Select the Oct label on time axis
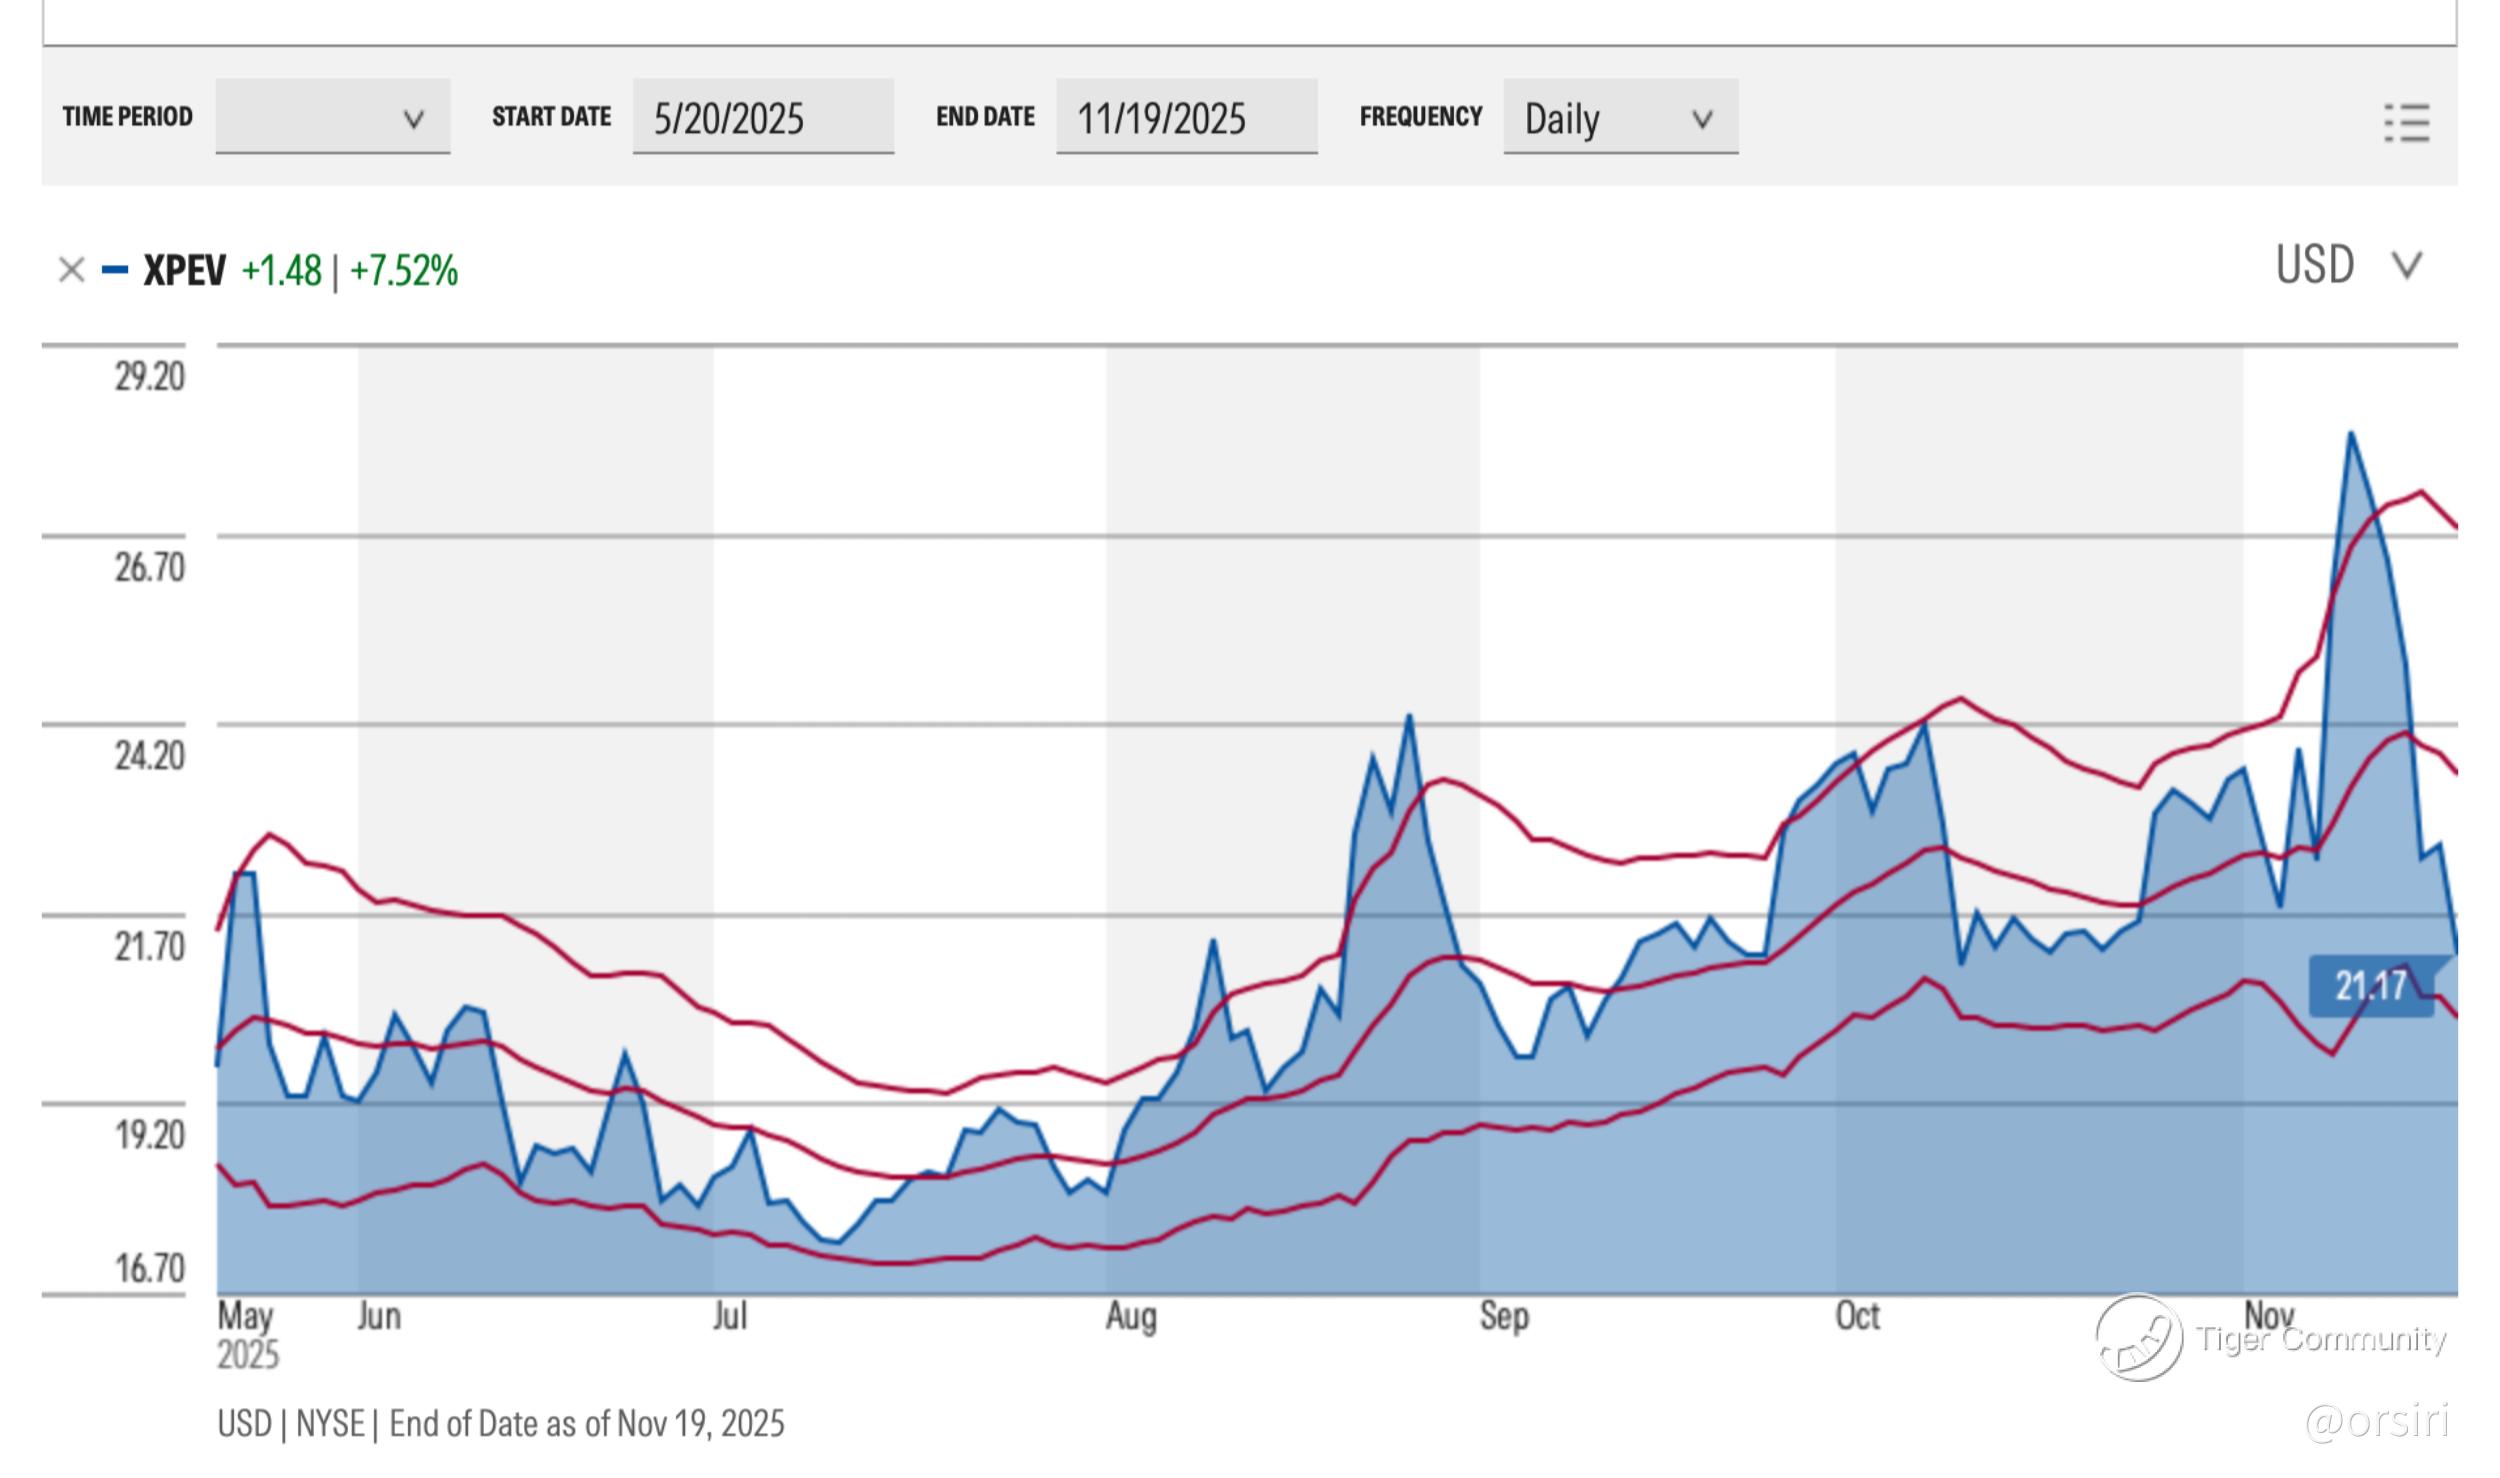The image size is (2500, 1478). [x=1857, y=1316]
